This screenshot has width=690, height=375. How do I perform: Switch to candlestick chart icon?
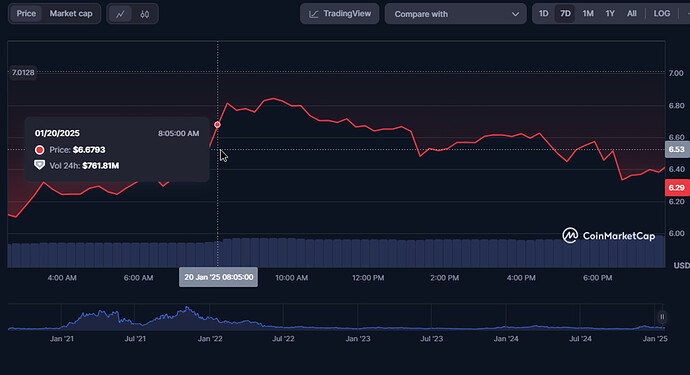click(144, 14)
